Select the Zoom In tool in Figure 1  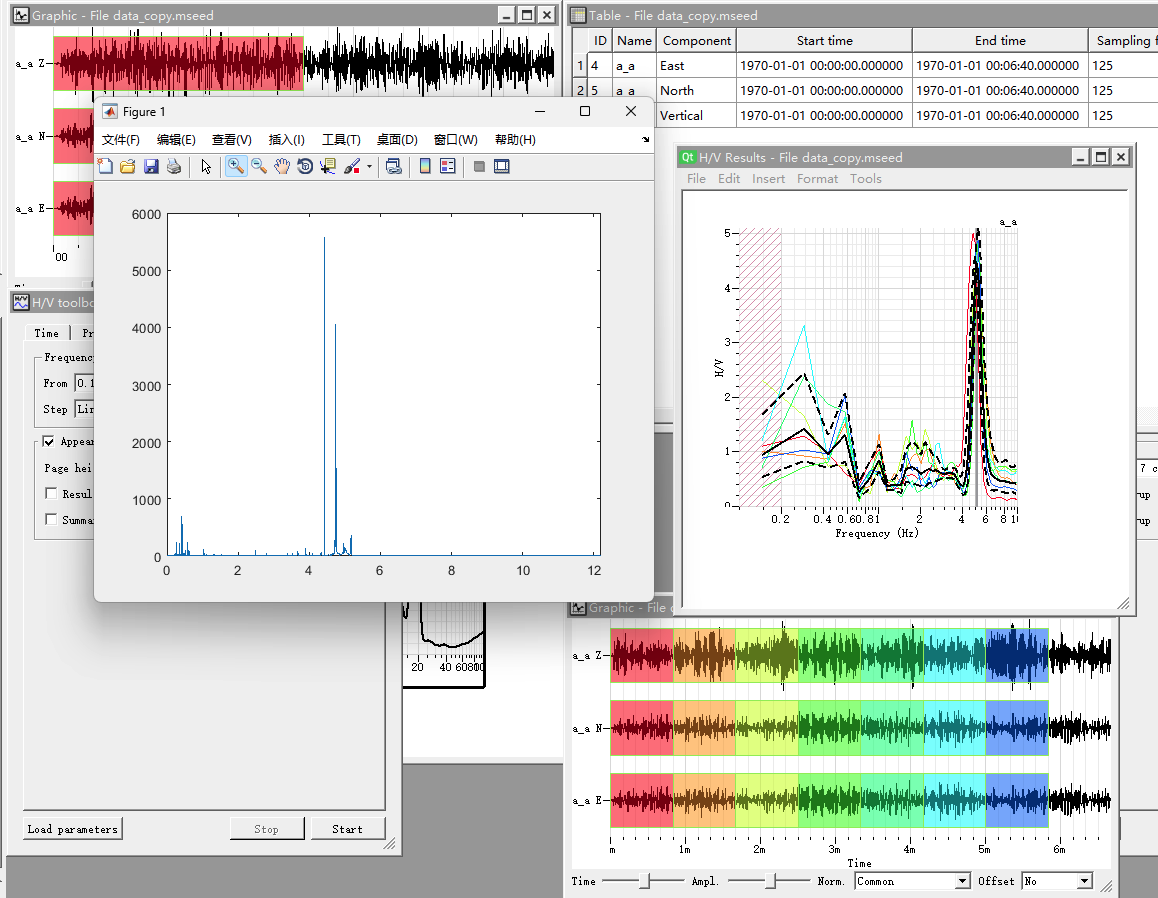236,166
